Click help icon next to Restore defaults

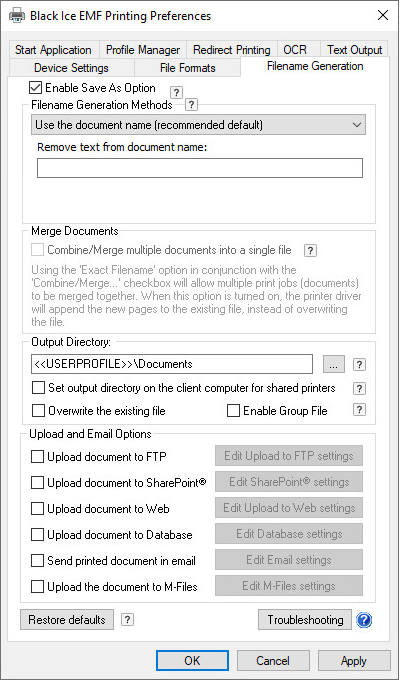coord(127,620)
